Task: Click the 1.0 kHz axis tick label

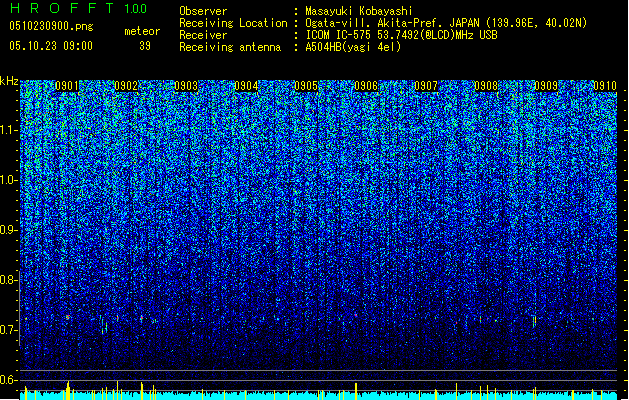Action: pos(9,180)
